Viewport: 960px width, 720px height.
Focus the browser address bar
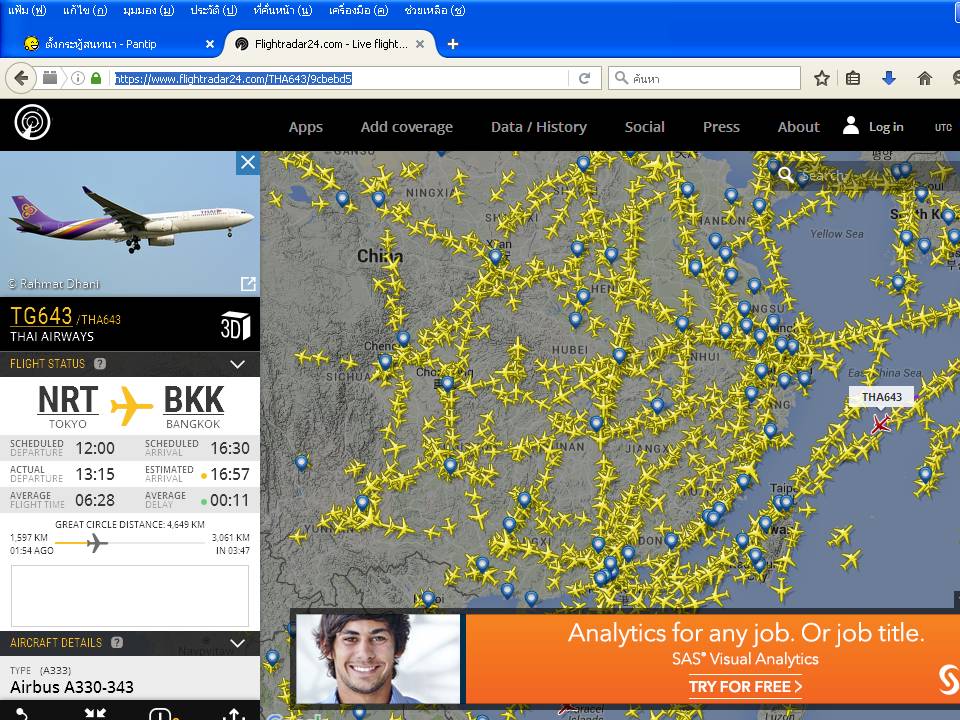tap(341, 78)
